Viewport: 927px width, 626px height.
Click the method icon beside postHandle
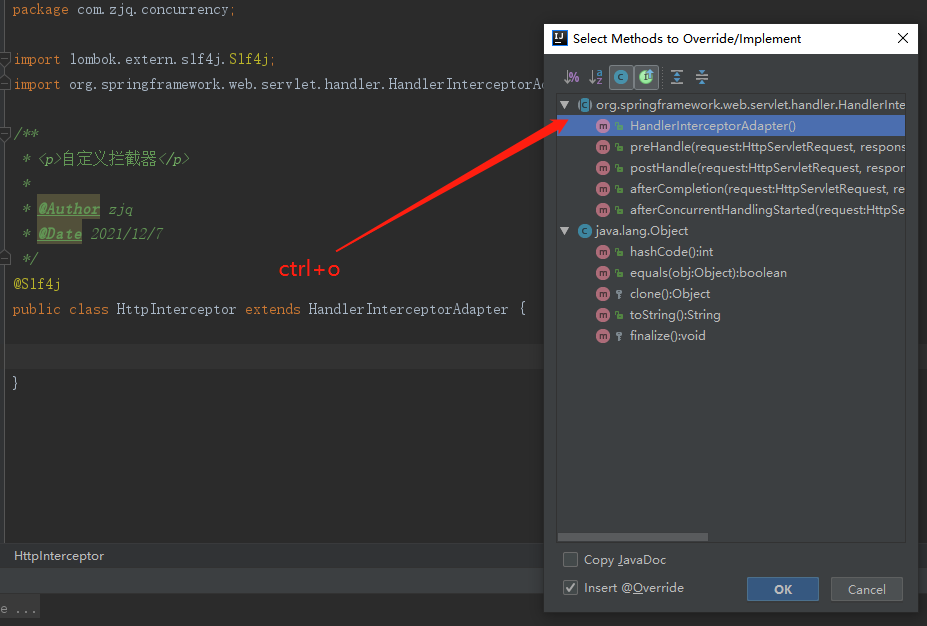[x=602, y=168]
